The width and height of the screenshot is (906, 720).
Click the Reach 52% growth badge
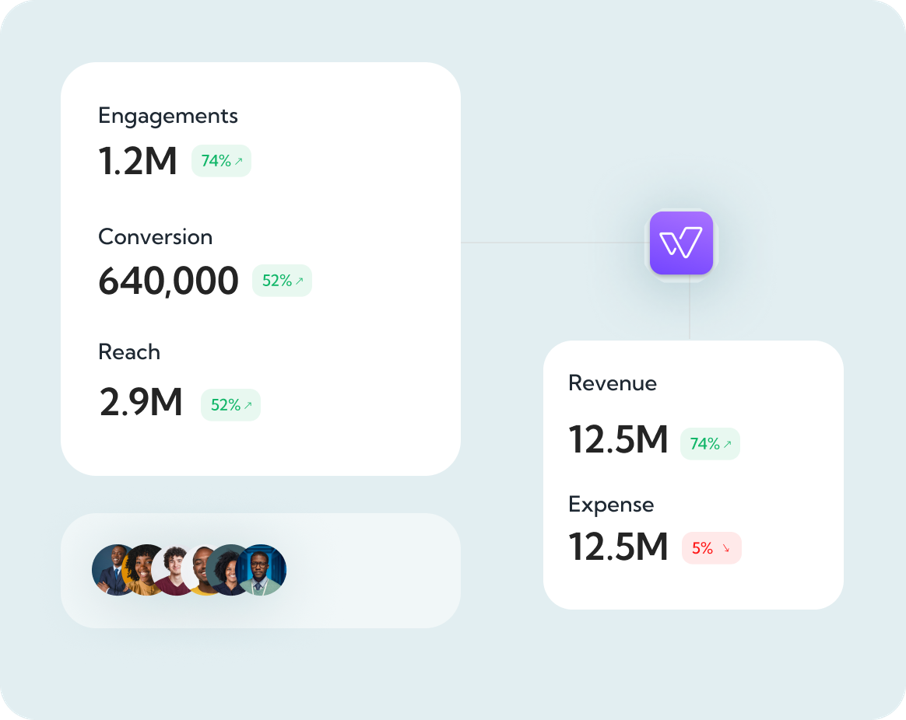(x=231, y=405)
